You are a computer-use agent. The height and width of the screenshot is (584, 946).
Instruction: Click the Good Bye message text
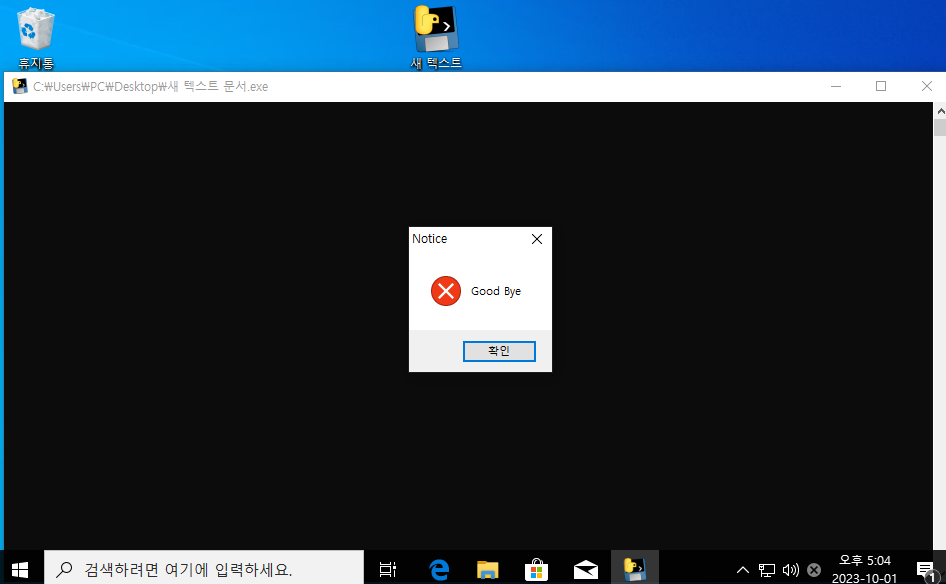click(495, 291)
